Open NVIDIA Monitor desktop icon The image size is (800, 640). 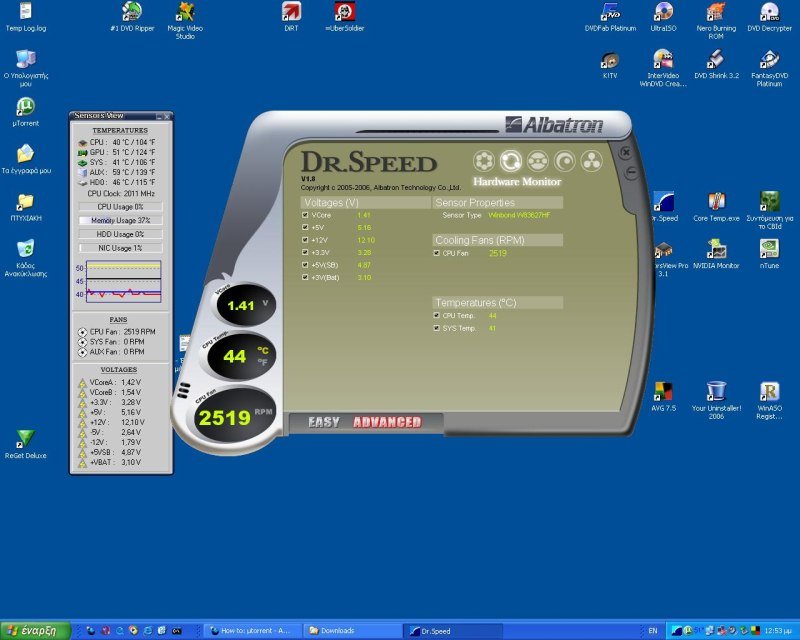point(716,254)
